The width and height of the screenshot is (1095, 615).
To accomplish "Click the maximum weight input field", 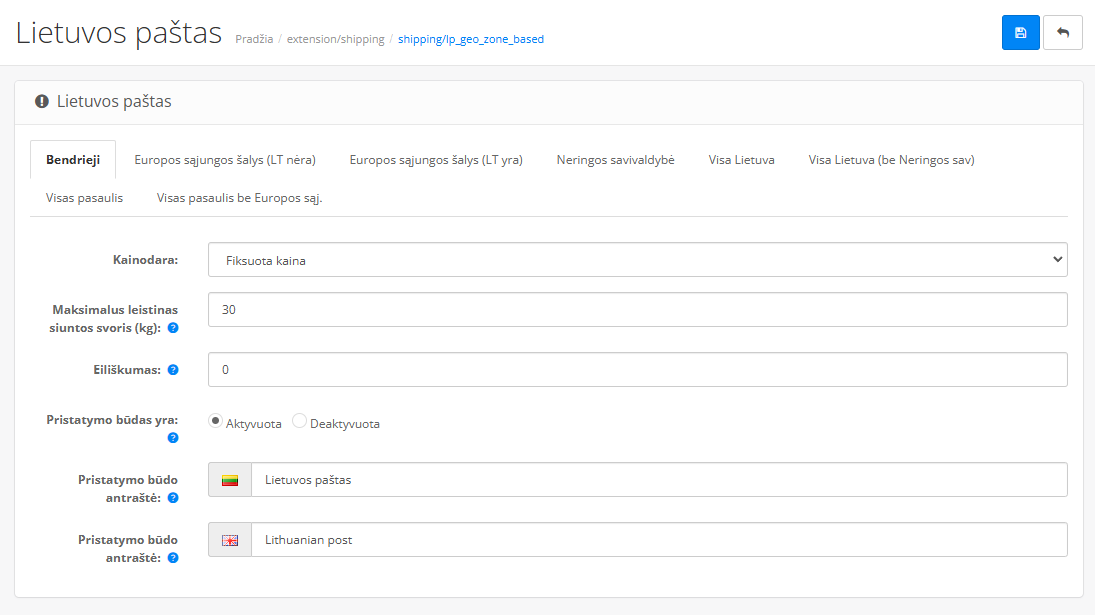I will coord(637,310).
